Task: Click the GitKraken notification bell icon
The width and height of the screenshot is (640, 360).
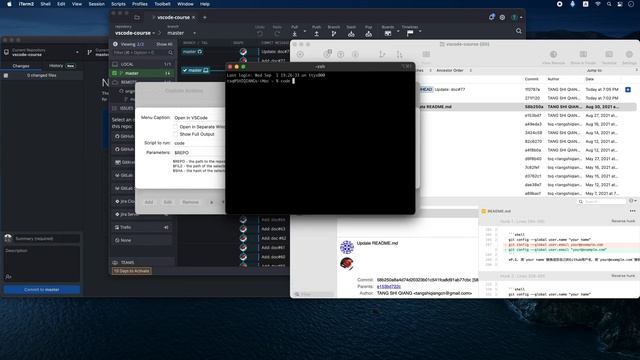Action: click(491, 17)
